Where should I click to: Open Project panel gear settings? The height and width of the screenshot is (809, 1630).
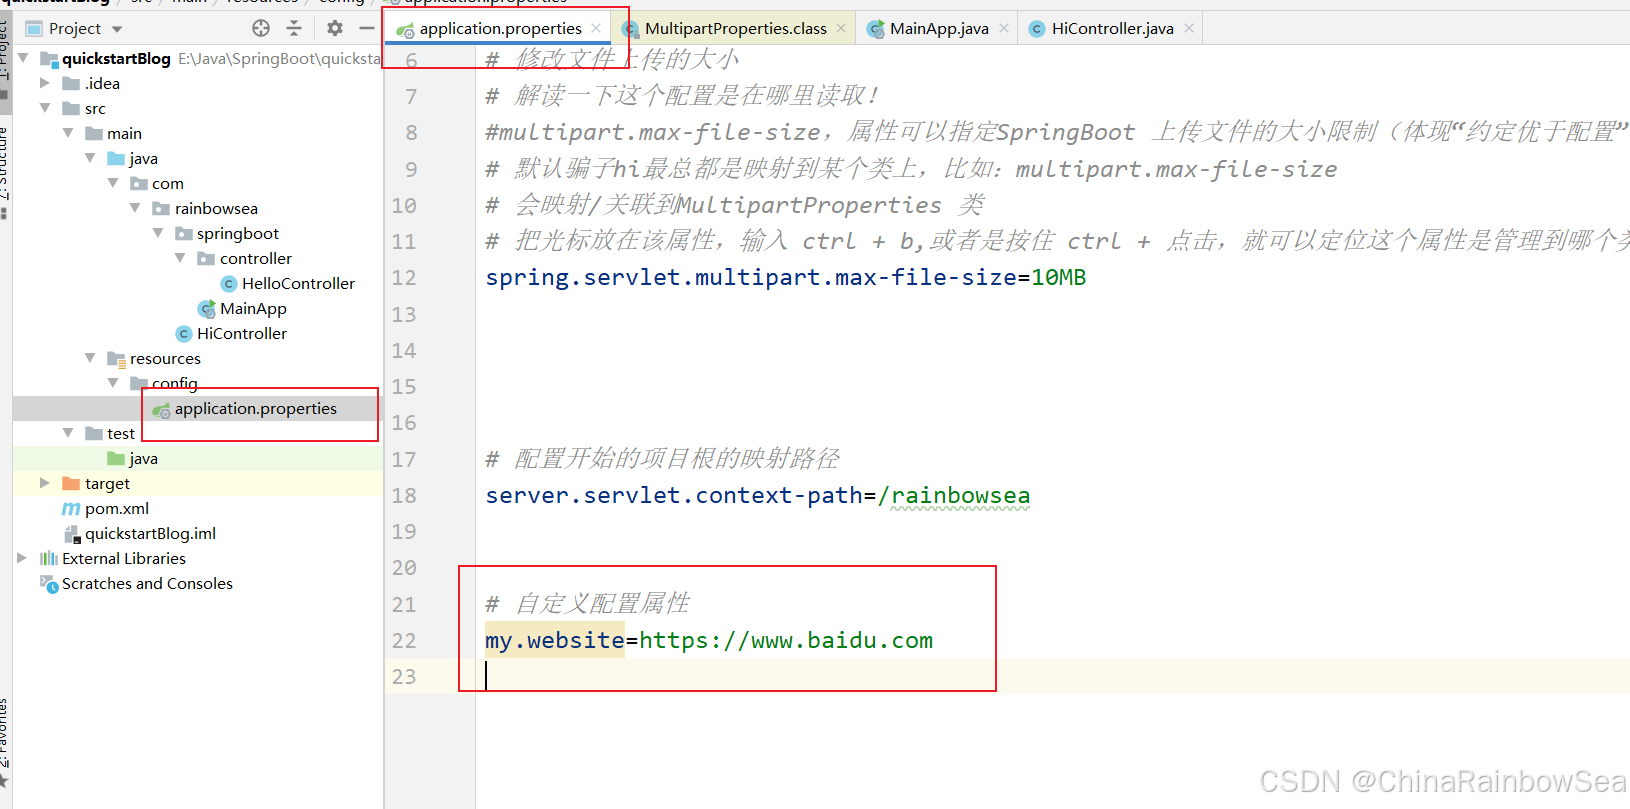(335, 28)
